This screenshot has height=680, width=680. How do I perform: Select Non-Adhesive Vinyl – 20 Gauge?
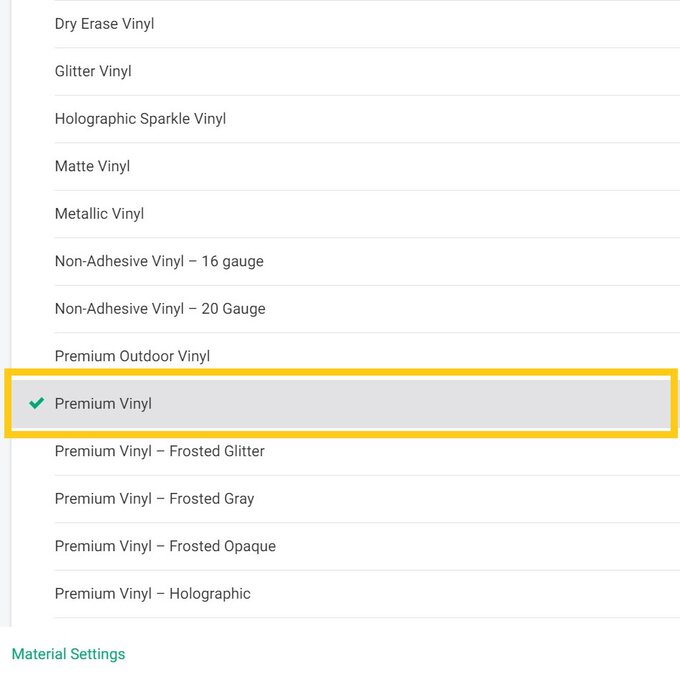coord(160,309)
